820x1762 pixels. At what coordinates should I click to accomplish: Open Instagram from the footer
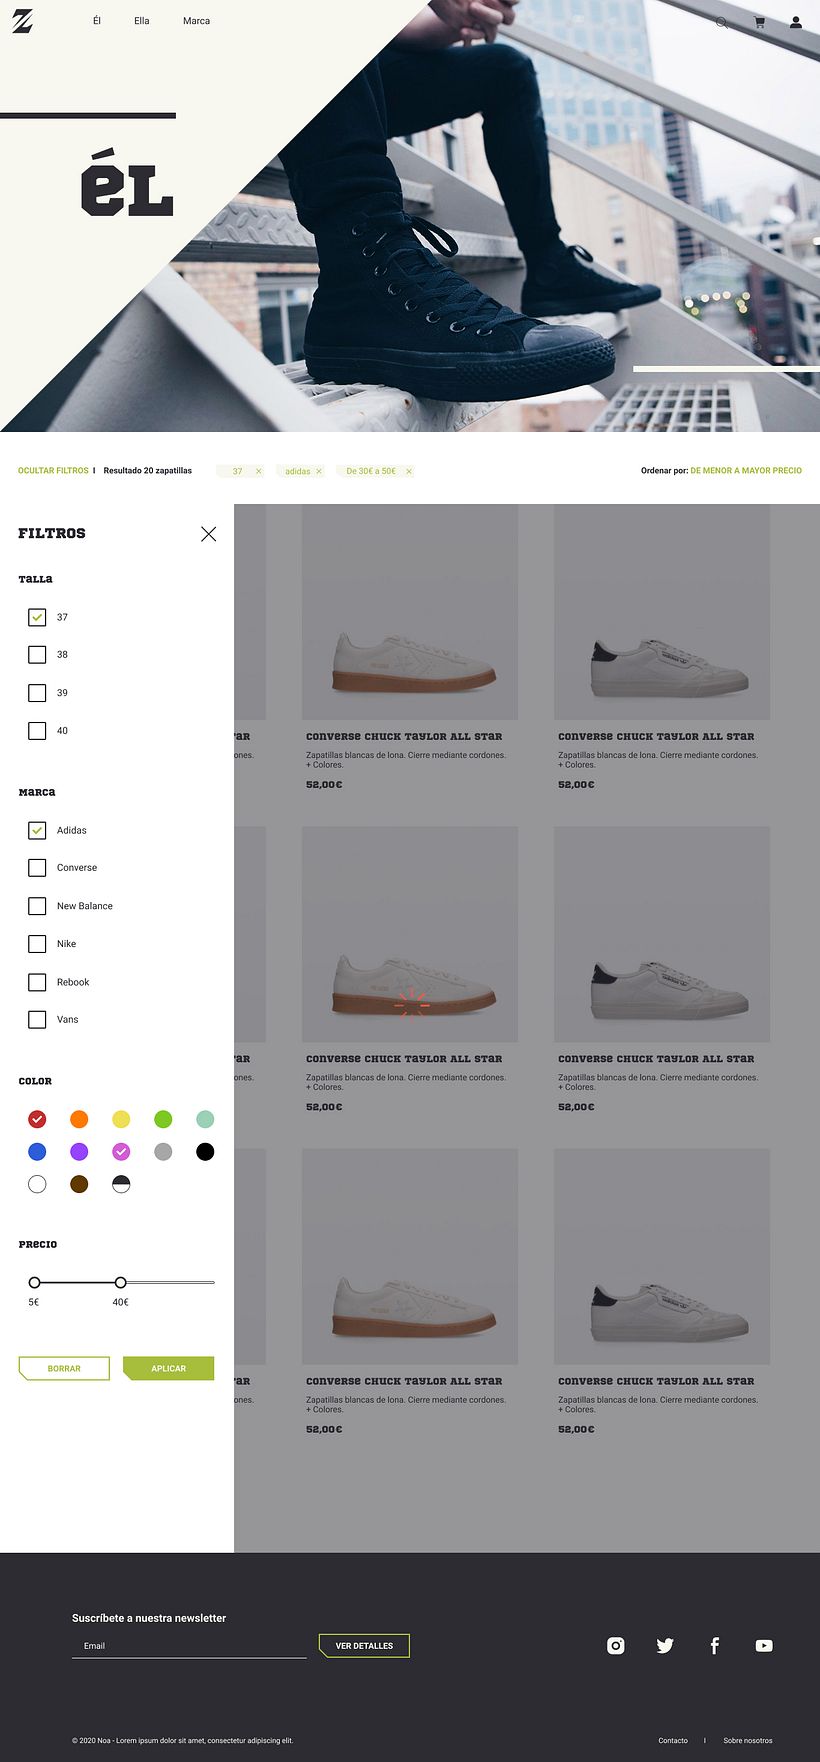tap(616, 1645)
